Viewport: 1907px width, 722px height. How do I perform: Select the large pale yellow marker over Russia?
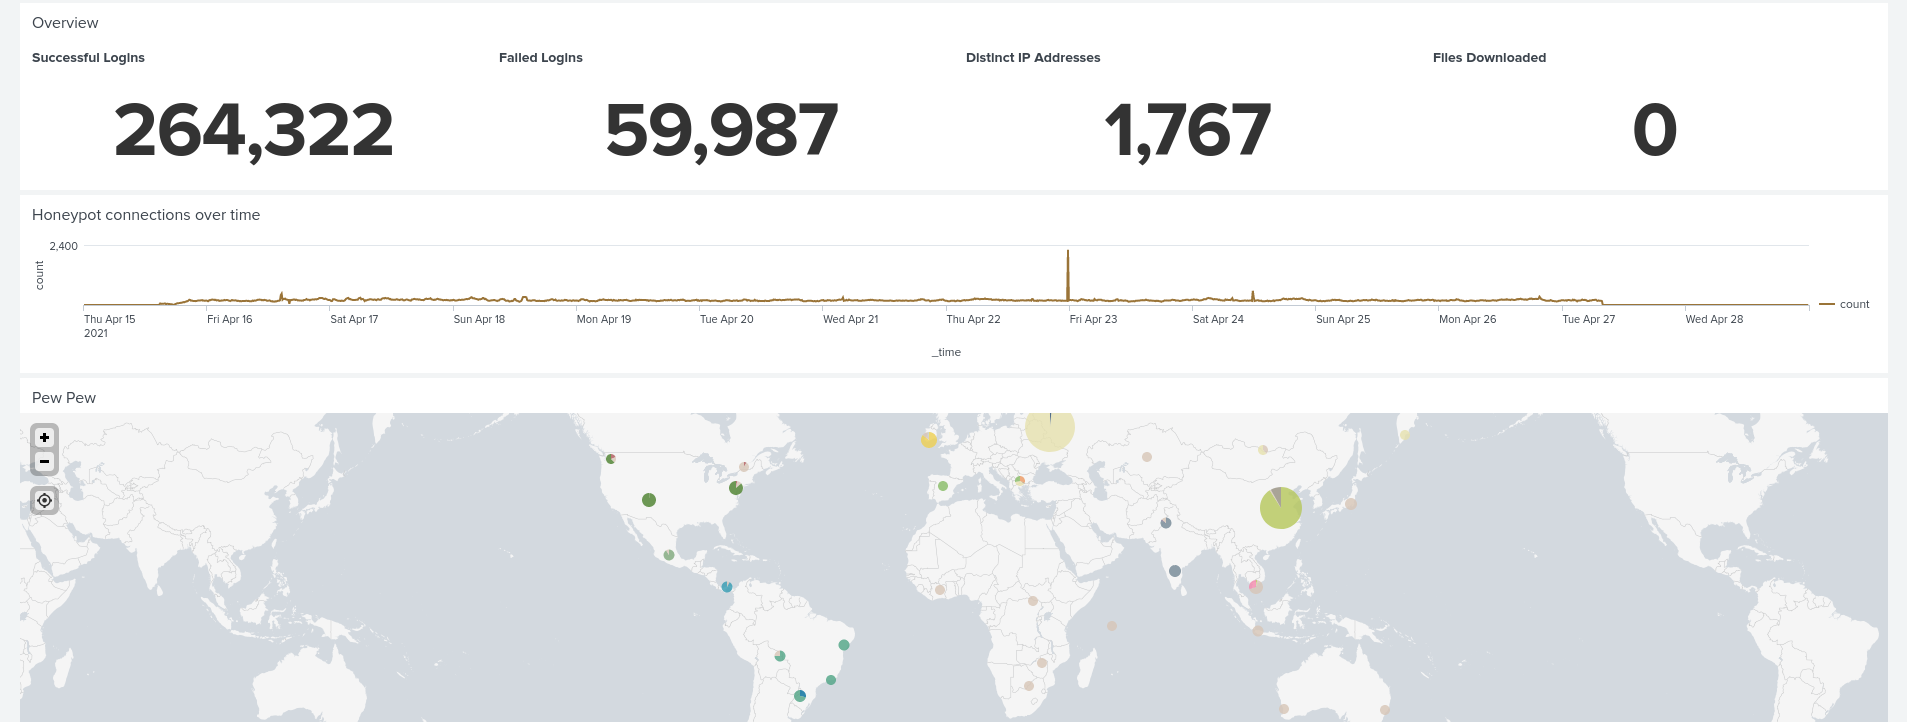(x=1050, y=429)
